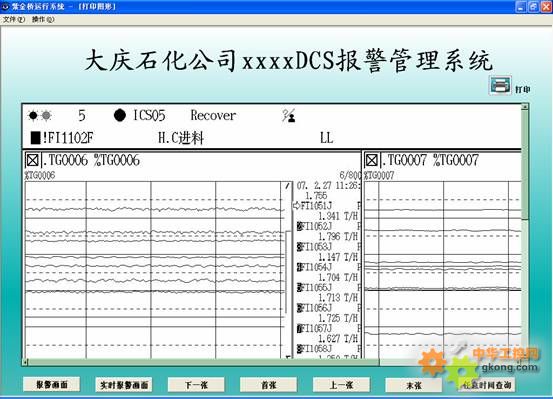Click the user icon after Recover
Viewport: 553px width, 399px height.
coord(289,116)
